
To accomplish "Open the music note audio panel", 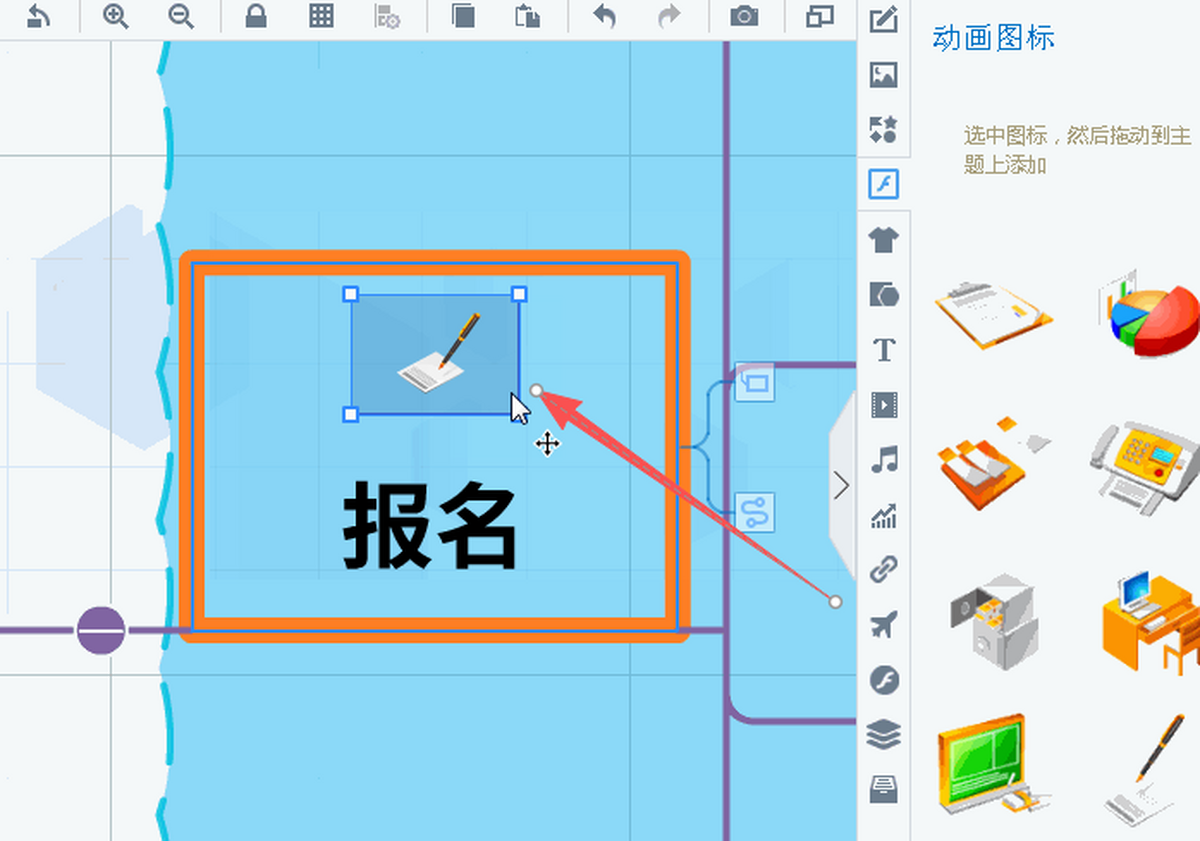I will coord(884,460).
